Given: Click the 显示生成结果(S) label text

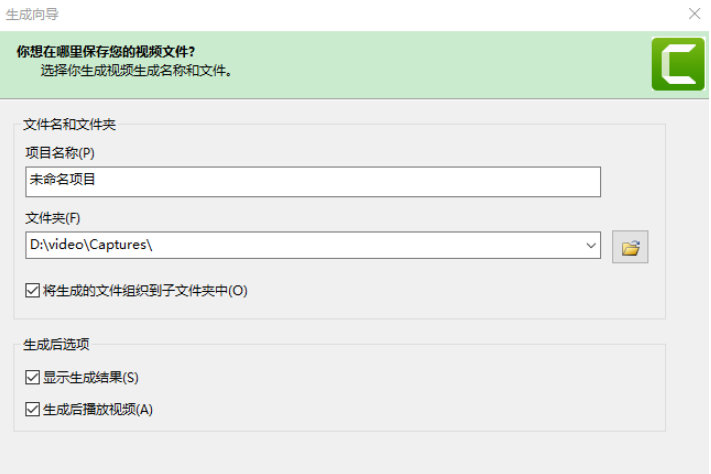Looking at the screenshot, I should coord(91,378).
